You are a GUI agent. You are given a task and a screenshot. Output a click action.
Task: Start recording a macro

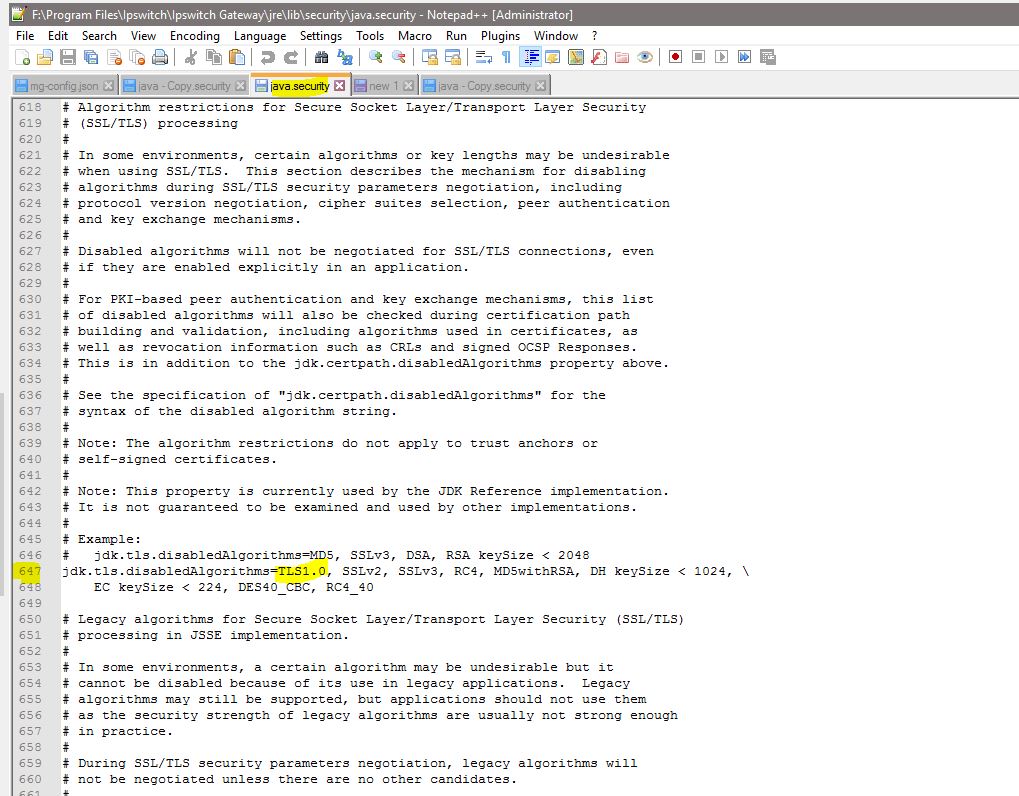pyautogui.click(x=675, y=57)
